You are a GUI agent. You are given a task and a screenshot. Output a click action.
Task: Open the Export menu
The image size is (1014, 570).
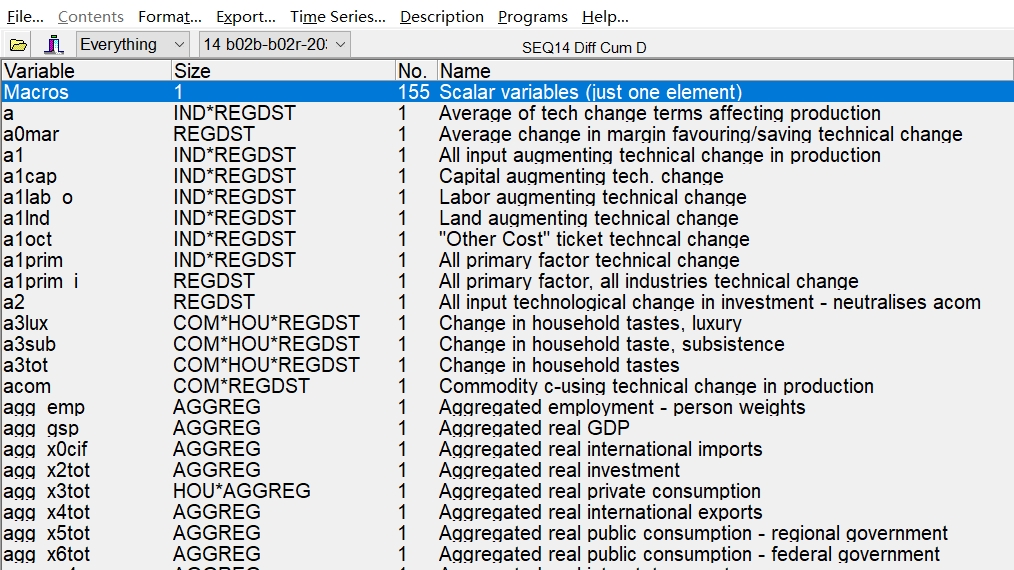tap(245, 17)
